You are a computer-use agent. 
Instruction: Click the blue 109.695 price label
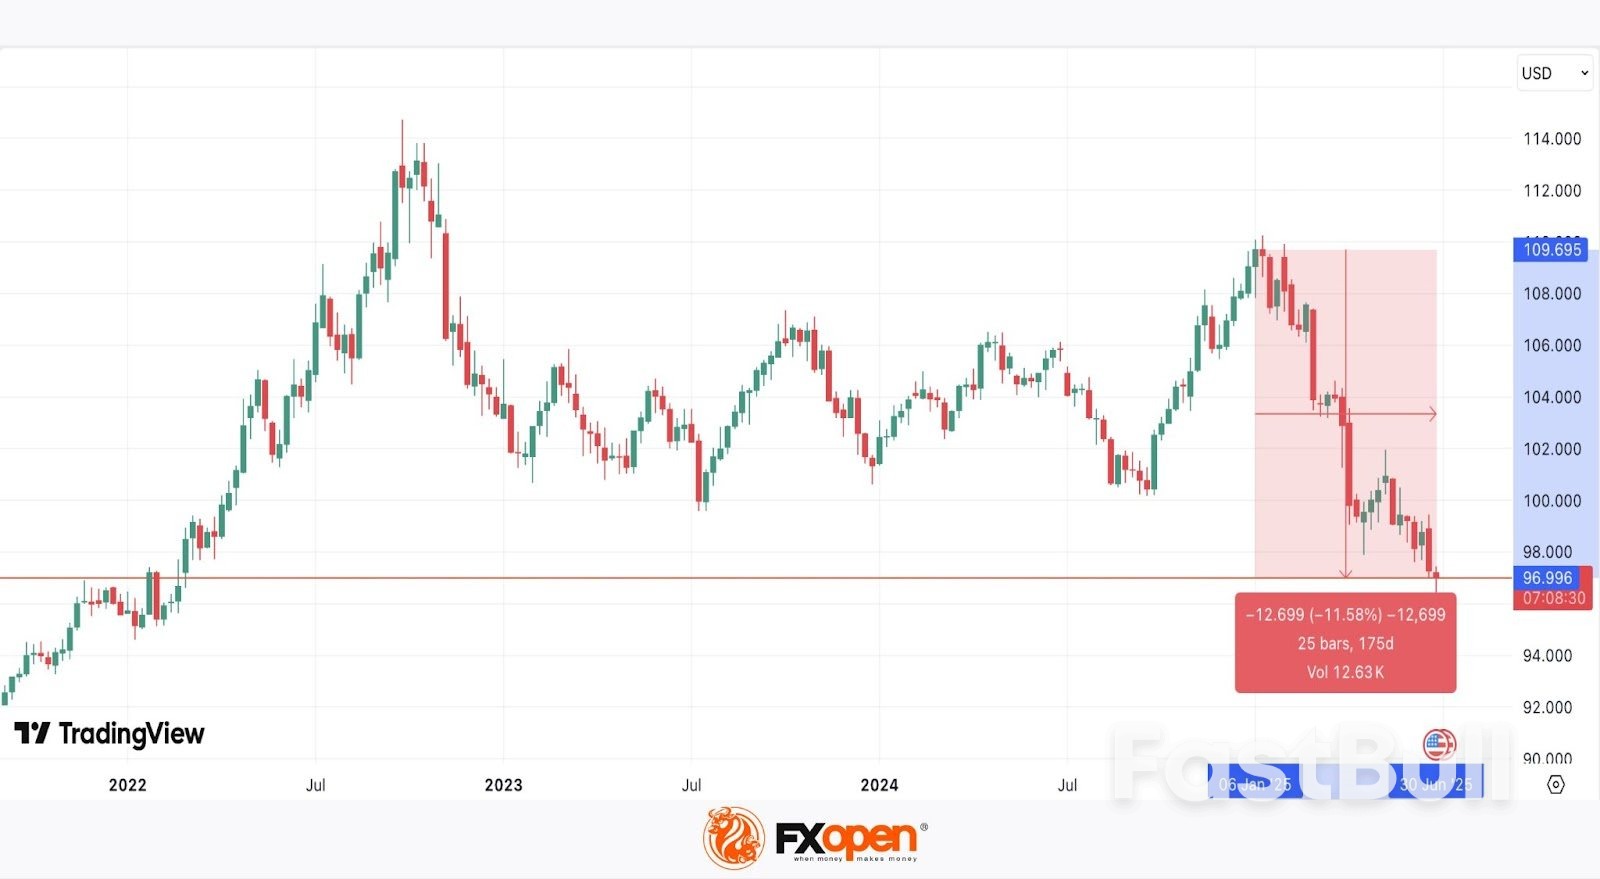point(1549,249)
